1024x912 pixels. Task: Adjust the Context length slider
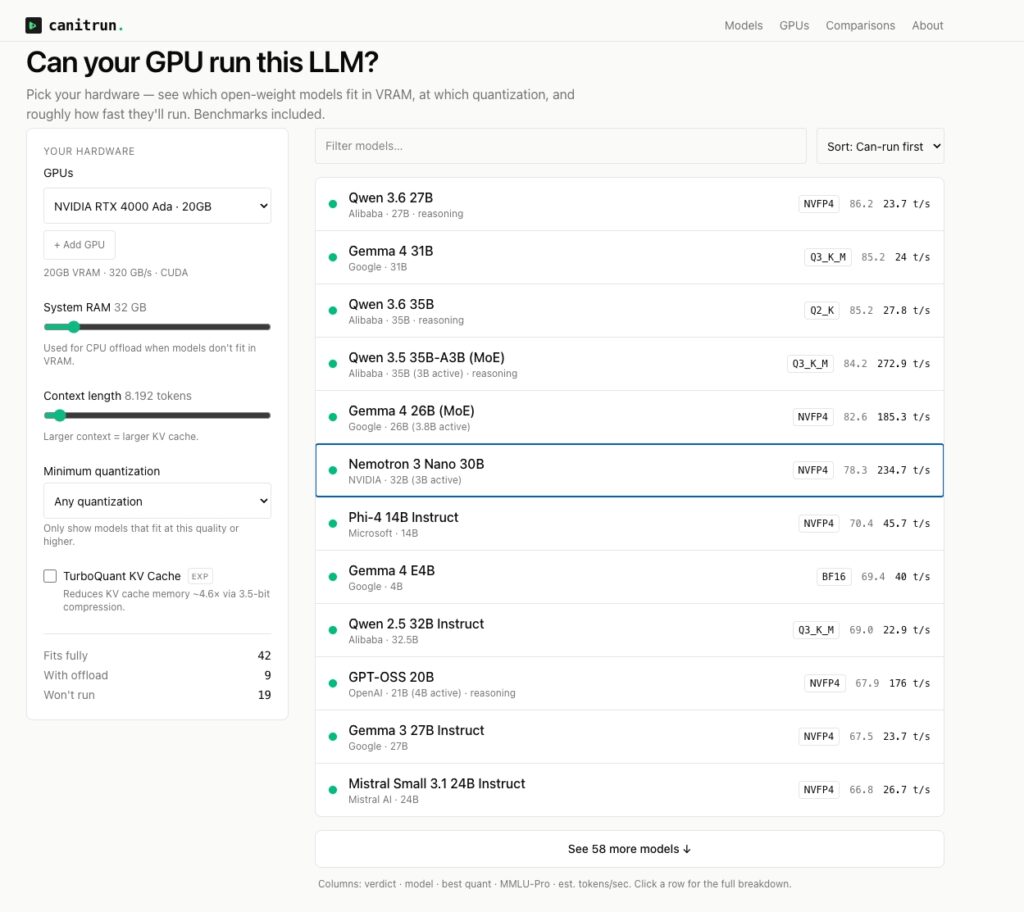tap(157, 415)
